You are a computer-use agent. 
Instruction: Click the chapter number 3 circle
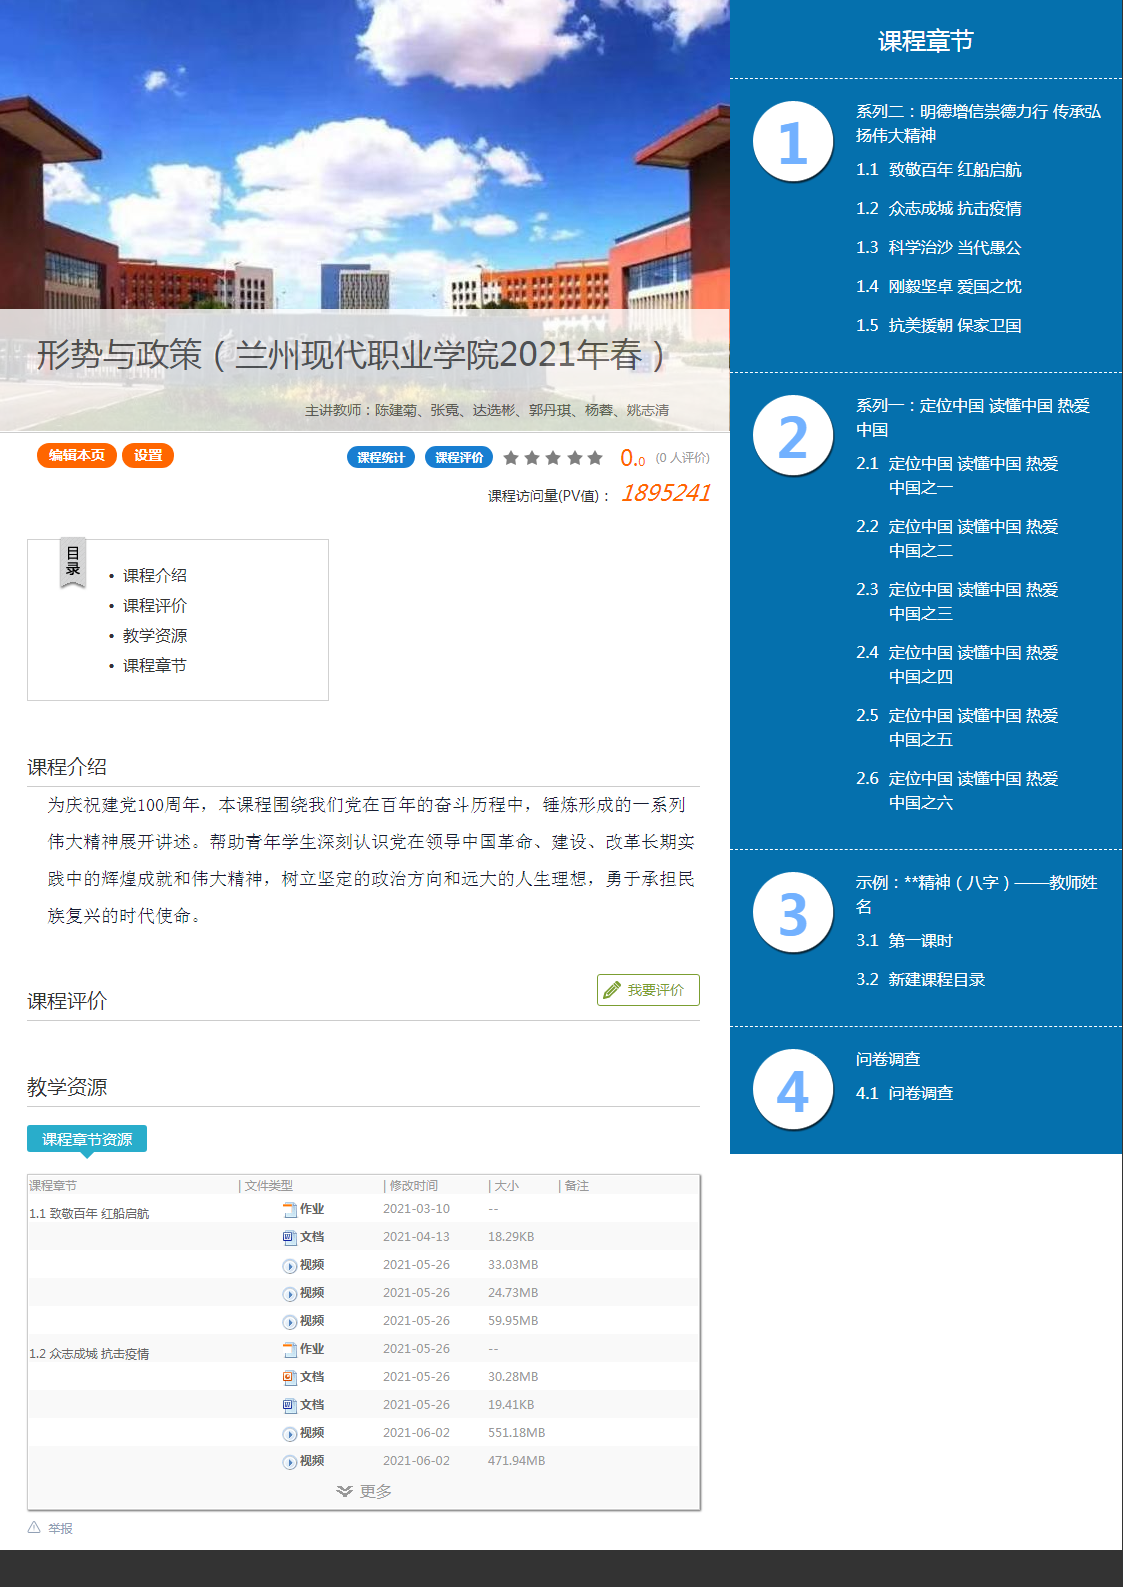point(792,912)
